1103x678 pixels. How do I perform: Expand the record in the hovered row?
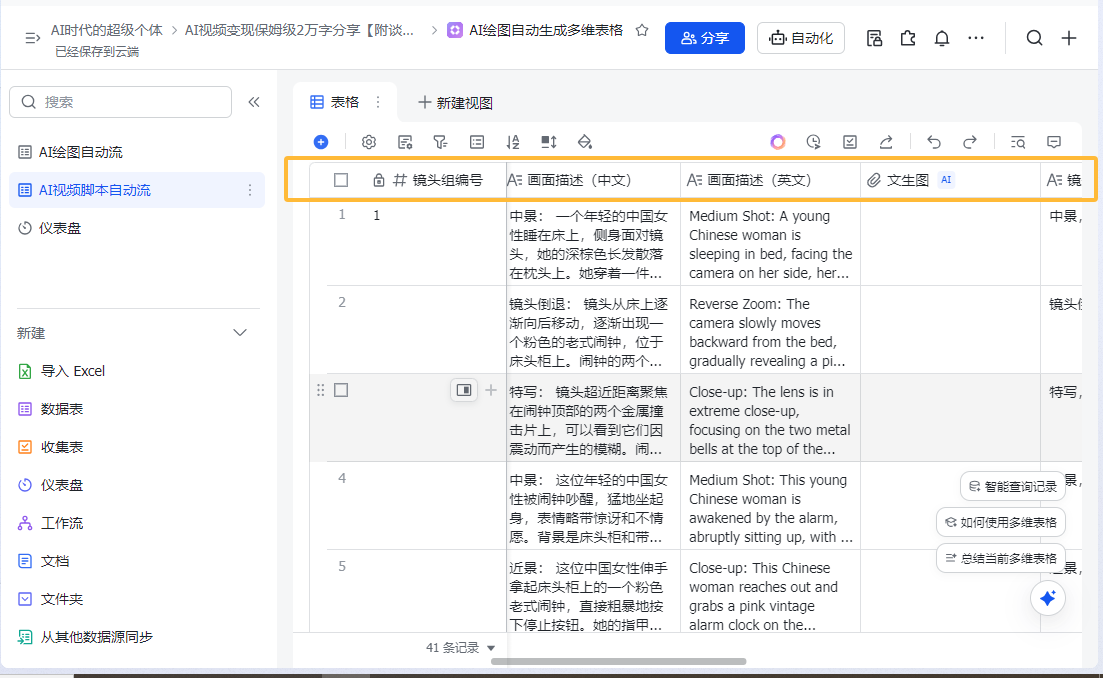coord(464,390)
